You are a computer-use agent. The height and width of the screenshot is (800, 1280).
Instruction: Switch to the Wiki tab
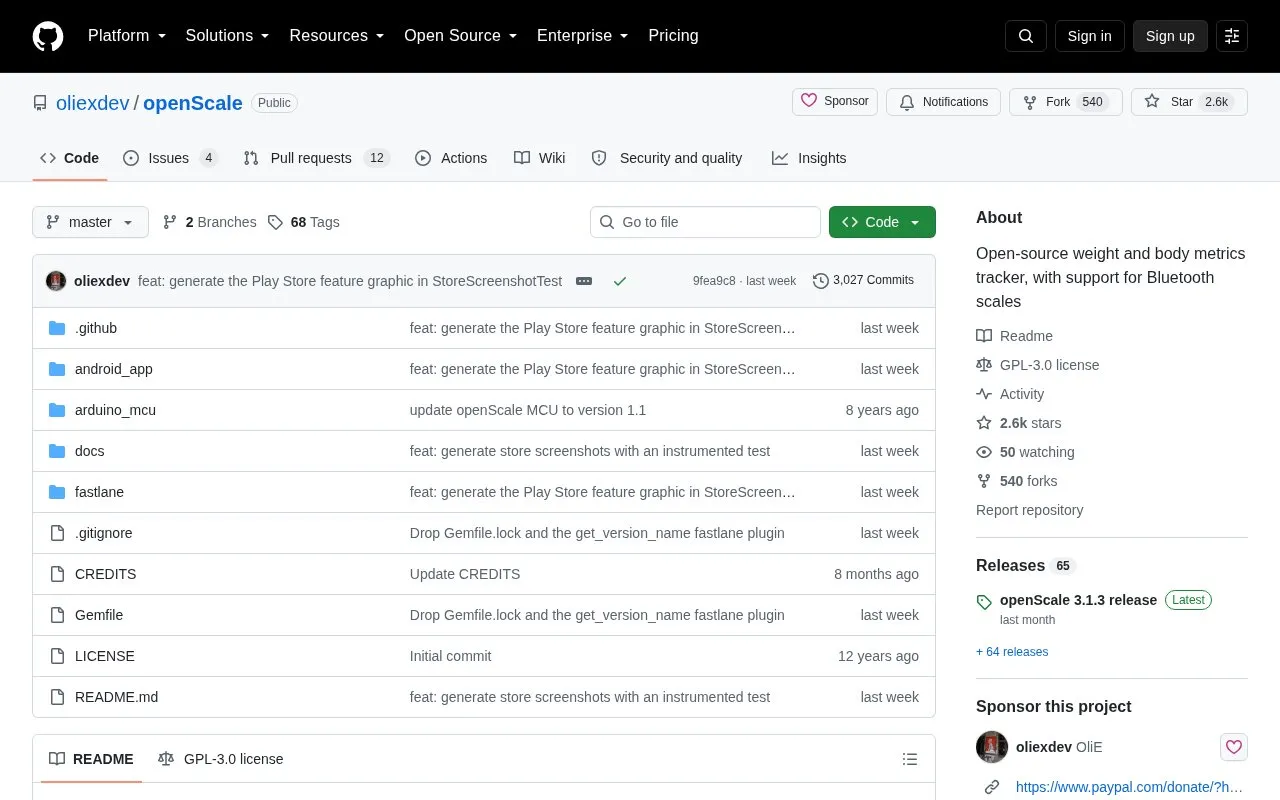click(539, 158)
